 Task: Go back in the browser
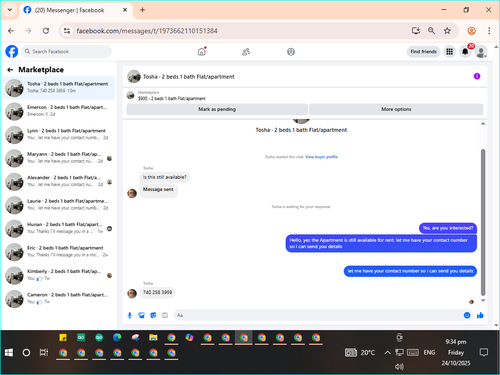(11, 31)
